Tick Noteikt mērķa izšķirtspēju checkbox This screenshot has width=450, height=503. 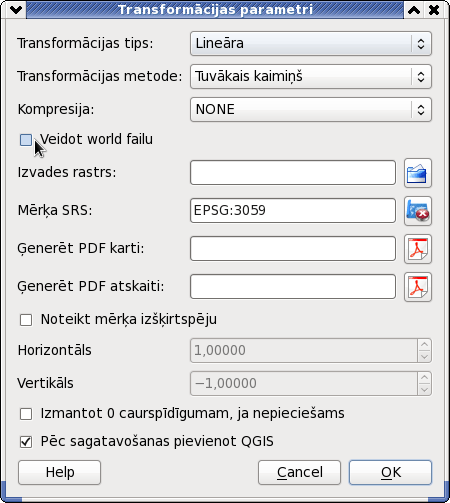(x=26, y=320)
